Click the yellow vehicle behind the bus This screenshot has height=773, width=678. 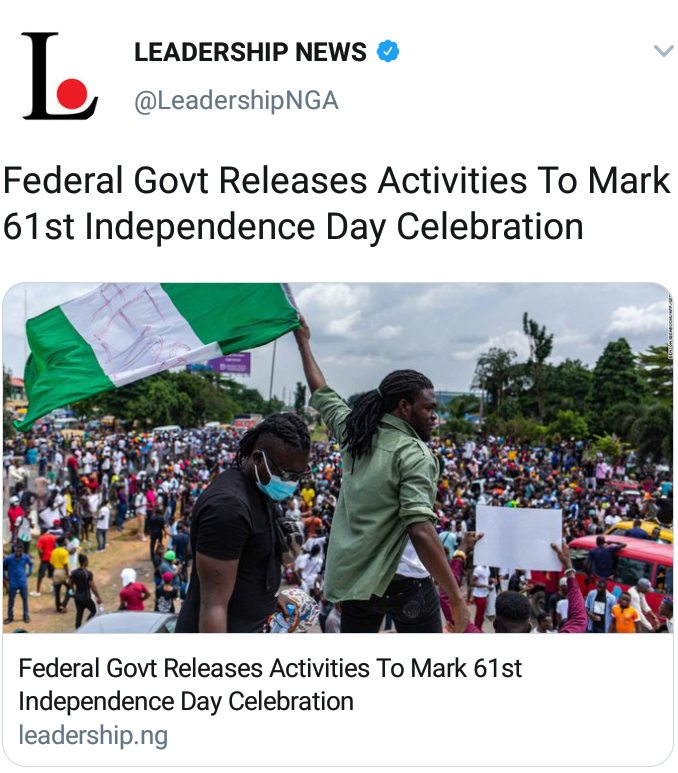click(640, 531)
